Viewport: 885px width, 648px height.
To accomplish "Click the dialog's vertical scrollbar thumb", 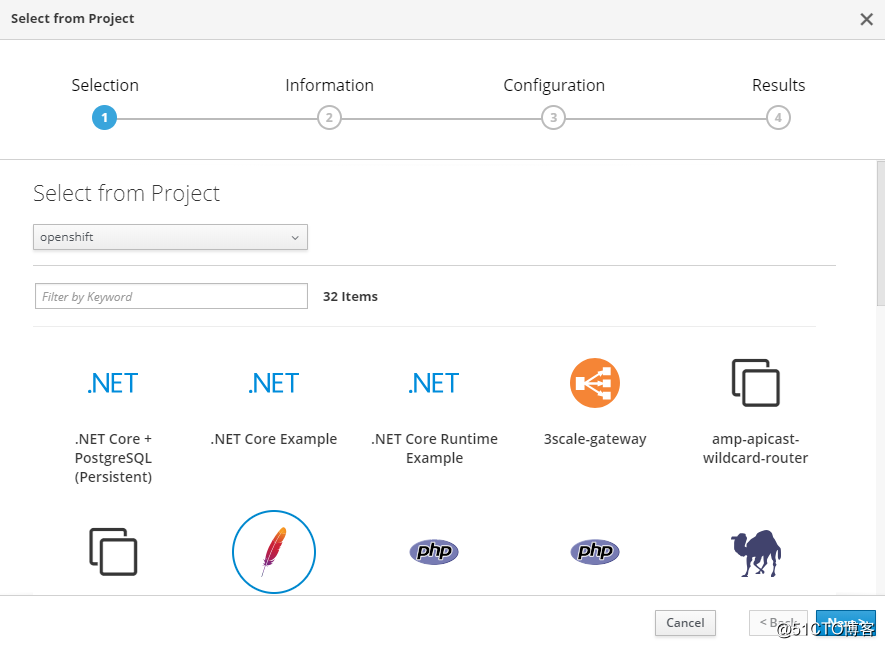I will [x=880, y=233].
